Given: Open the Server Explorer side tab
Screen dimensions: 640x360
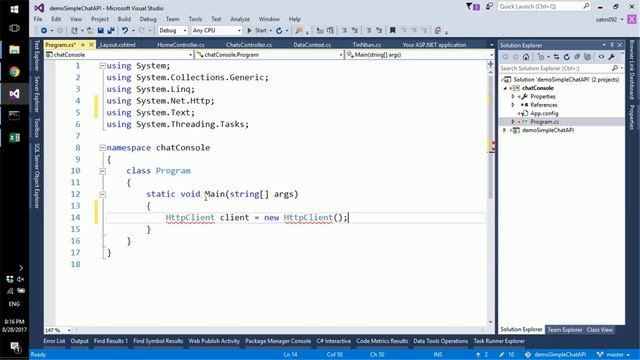Looking at the screenshot, I should (37, 94).
